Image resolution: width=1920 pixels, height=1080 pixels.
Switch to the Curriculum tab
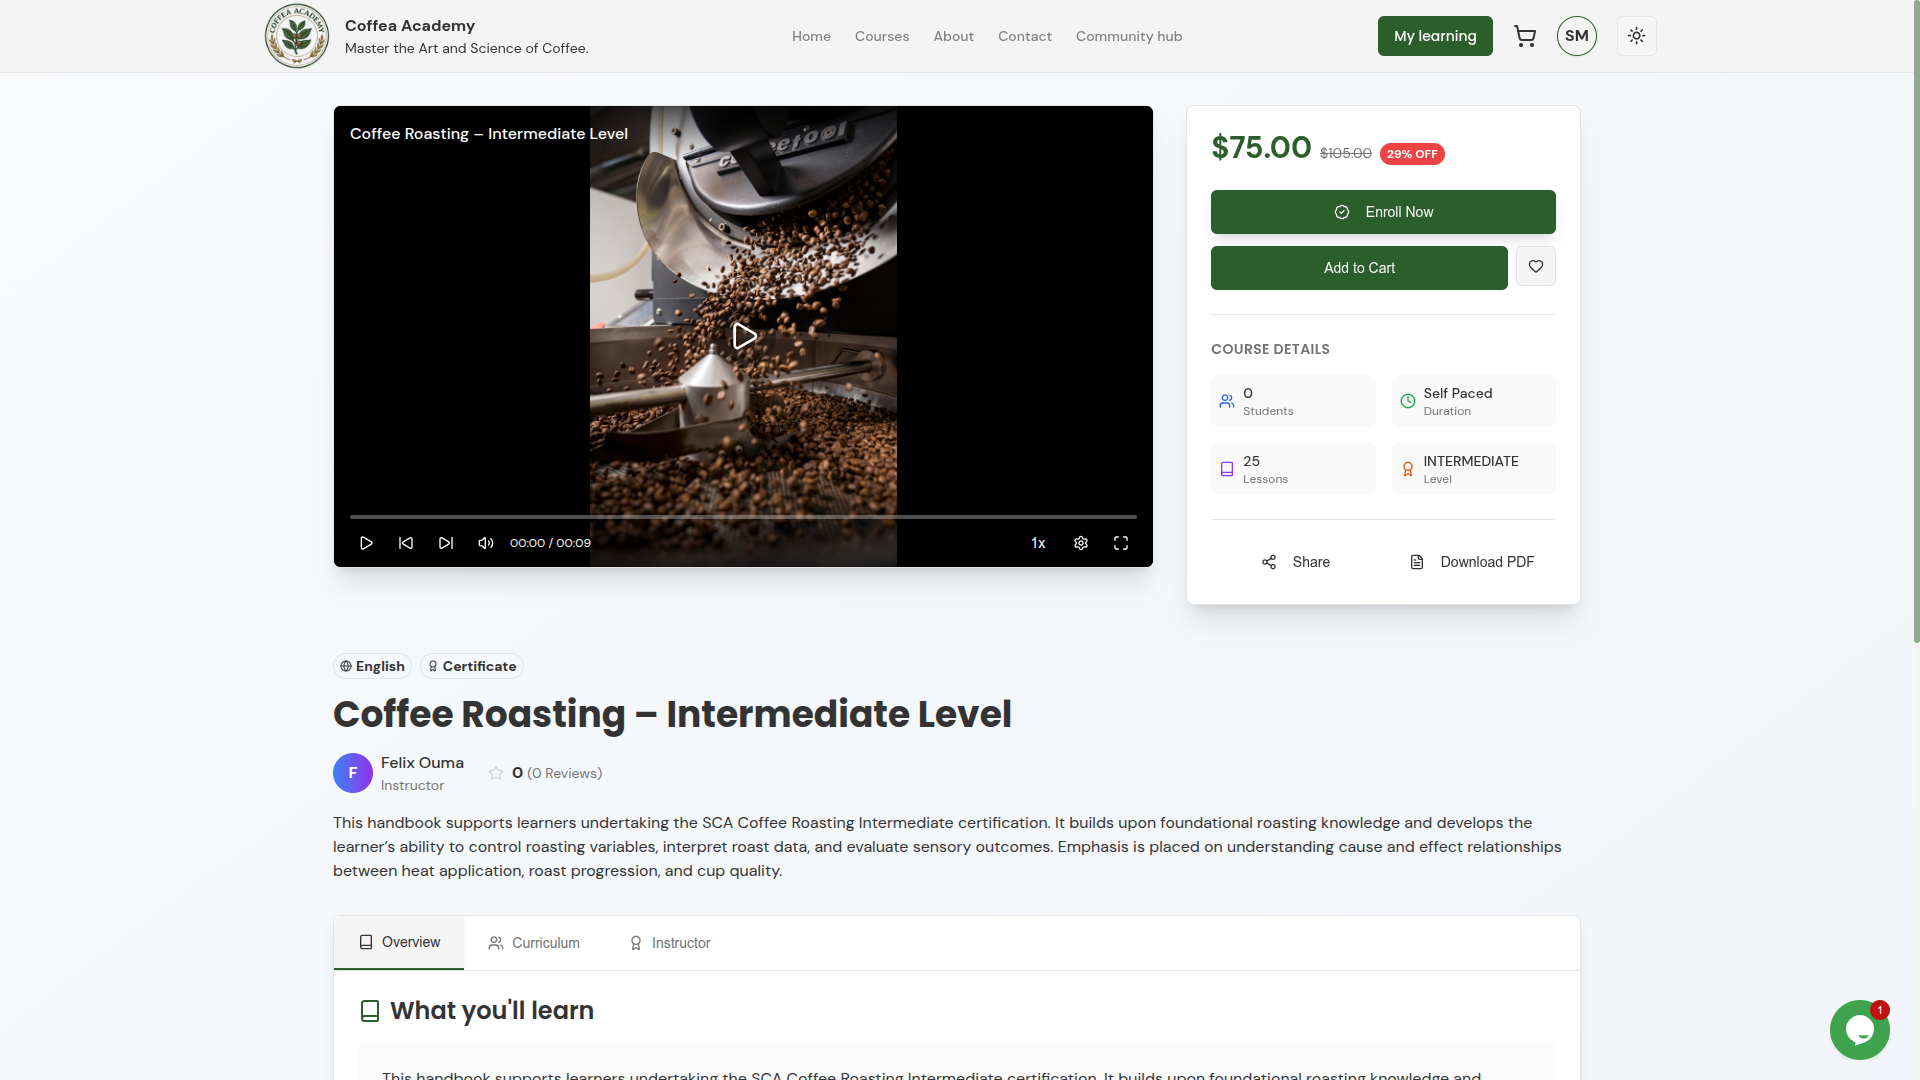[534, 943]
